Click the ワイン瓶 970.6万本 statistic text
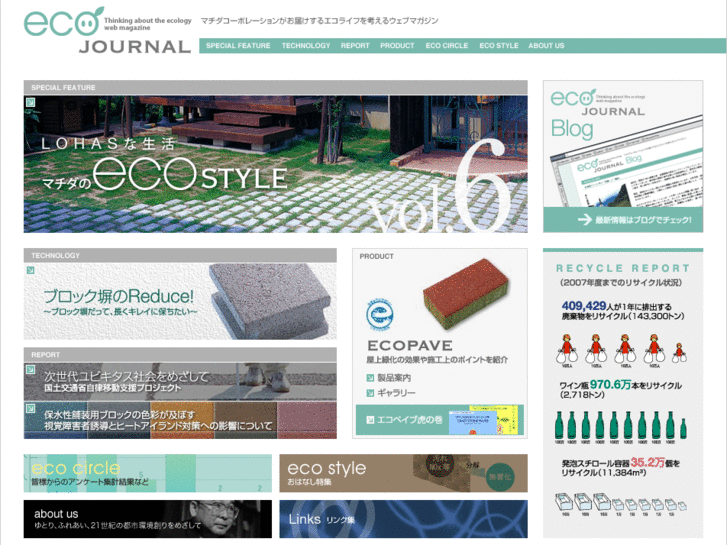Image resolution: width=727 pixels, height=545 pixels. [x=620, y=390]
